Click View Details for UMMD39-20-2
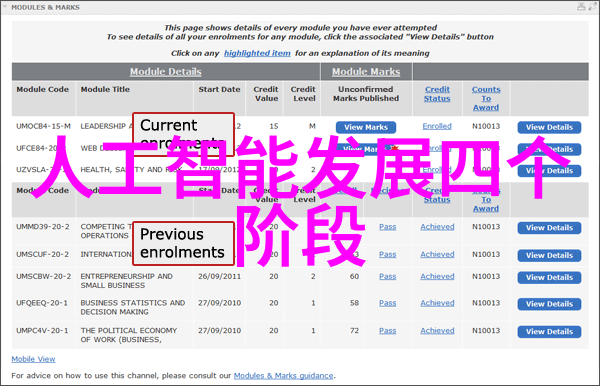The height and width of the screenshot is (386, 600). coord(549,228)
